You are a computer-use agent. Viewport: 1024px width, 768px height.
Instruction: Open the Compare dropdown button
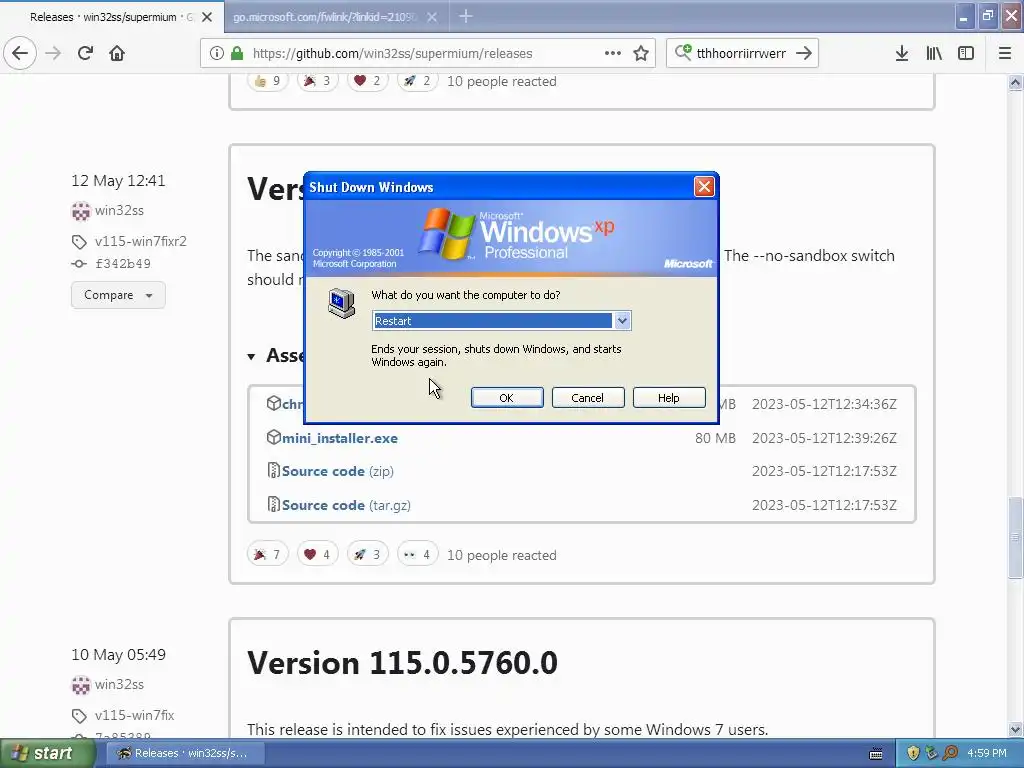pos(118,295)
